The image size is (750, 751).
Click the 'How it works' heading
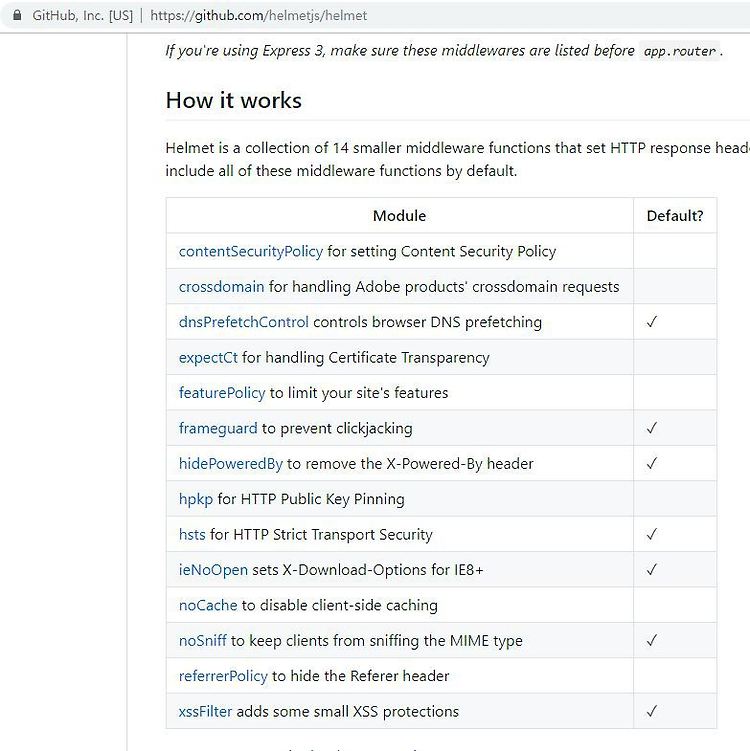234,101
